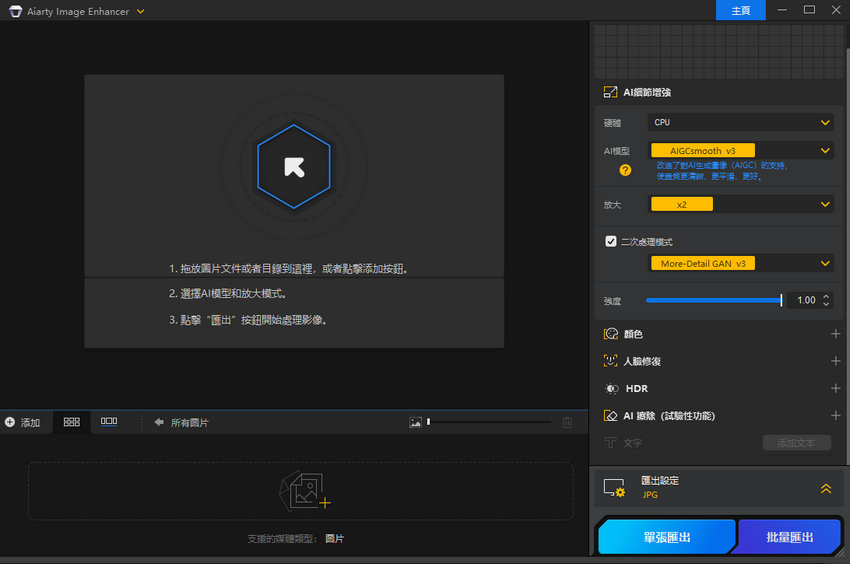Click the hexagon import arrow icon

[x=294, y=166]
